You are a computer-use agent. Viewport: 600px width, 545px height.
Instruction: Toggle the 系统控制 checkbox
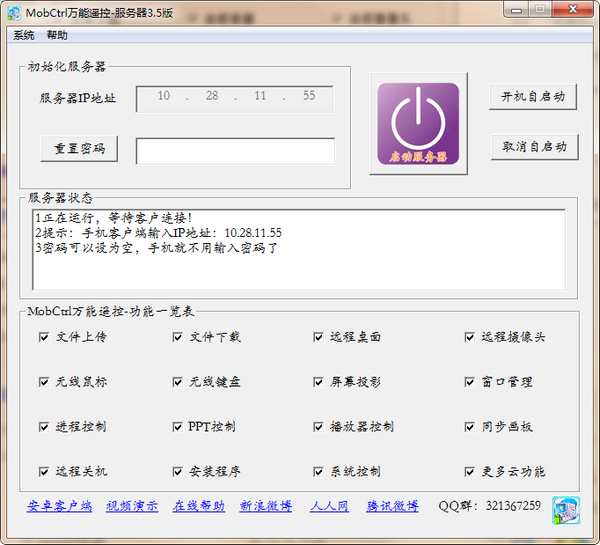(x=318, y=472)
